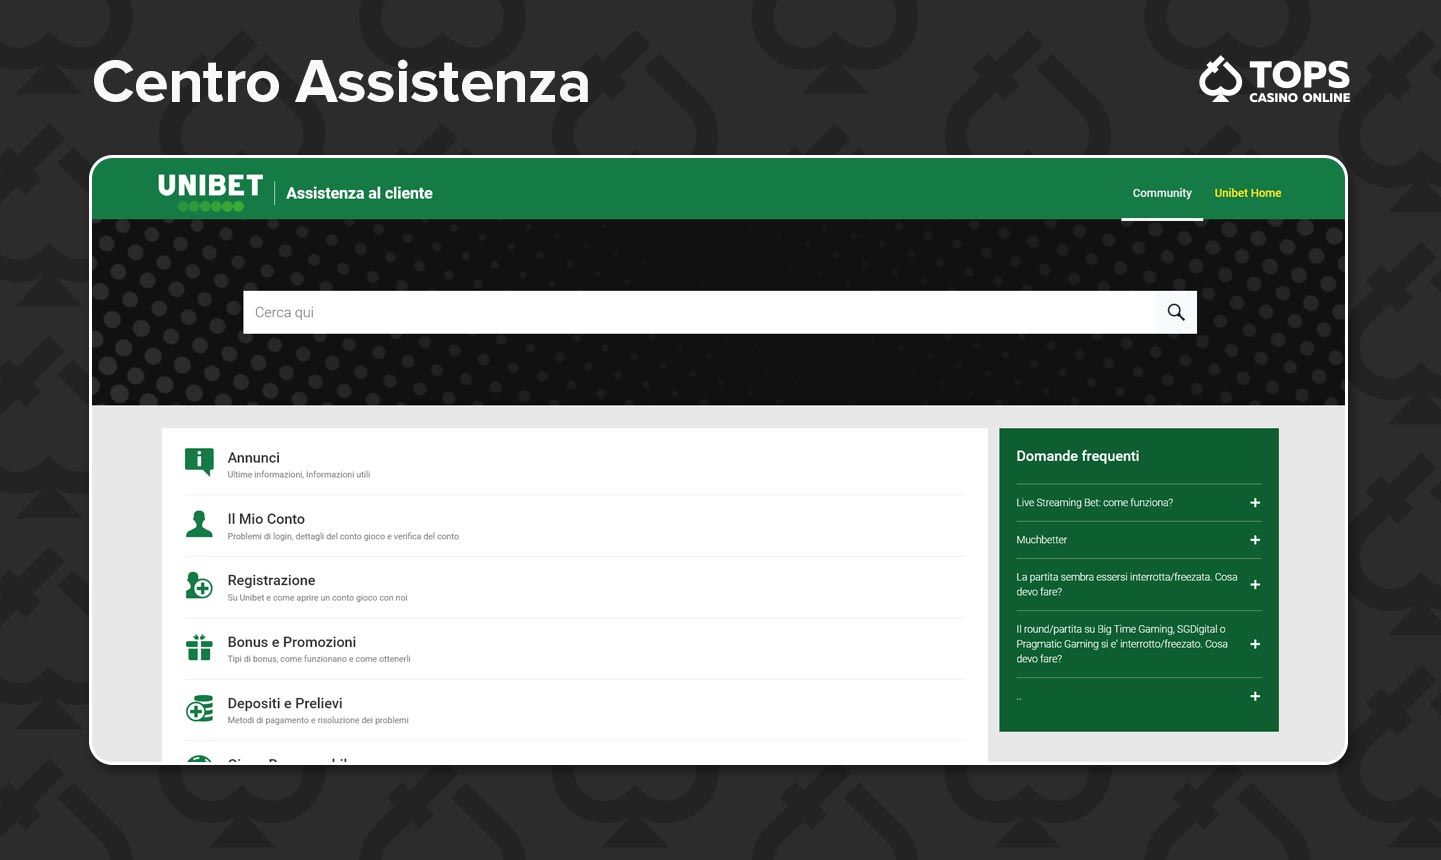Screen dimensions: 1441x860
Task: Open the Annunci category
Action: [253, 458]
